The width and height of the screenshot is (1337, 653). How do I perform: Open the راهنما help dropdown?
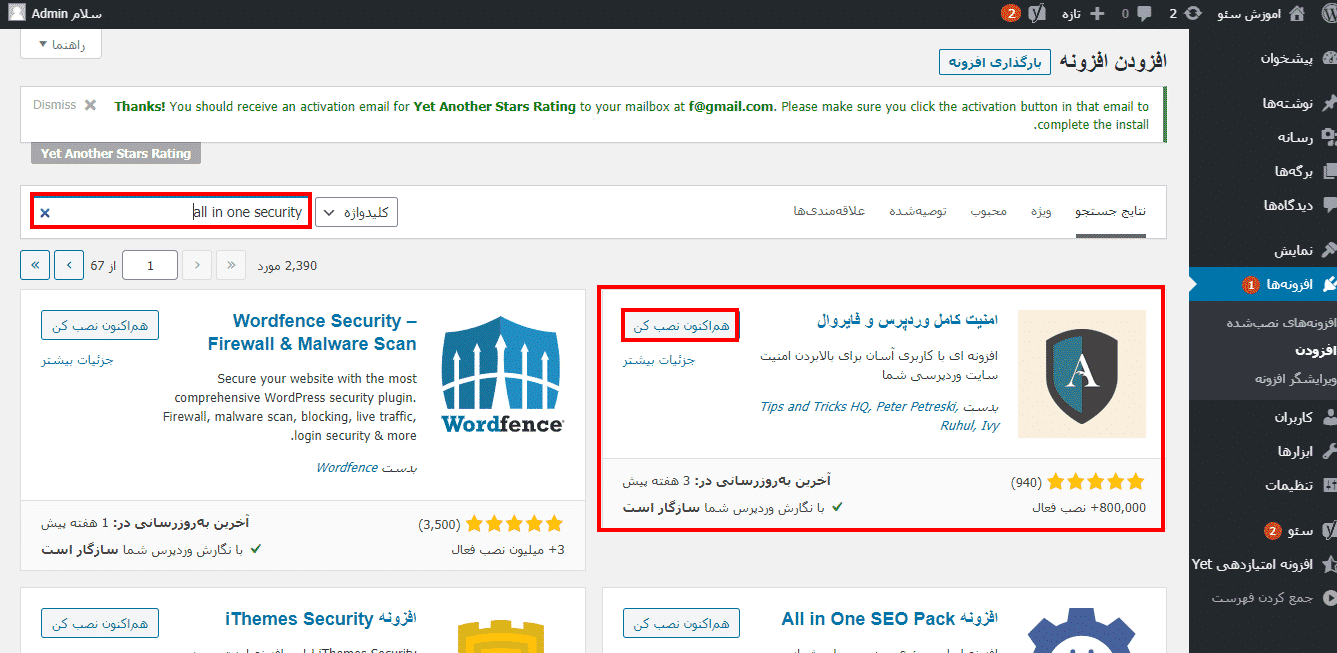click(61, 44)
